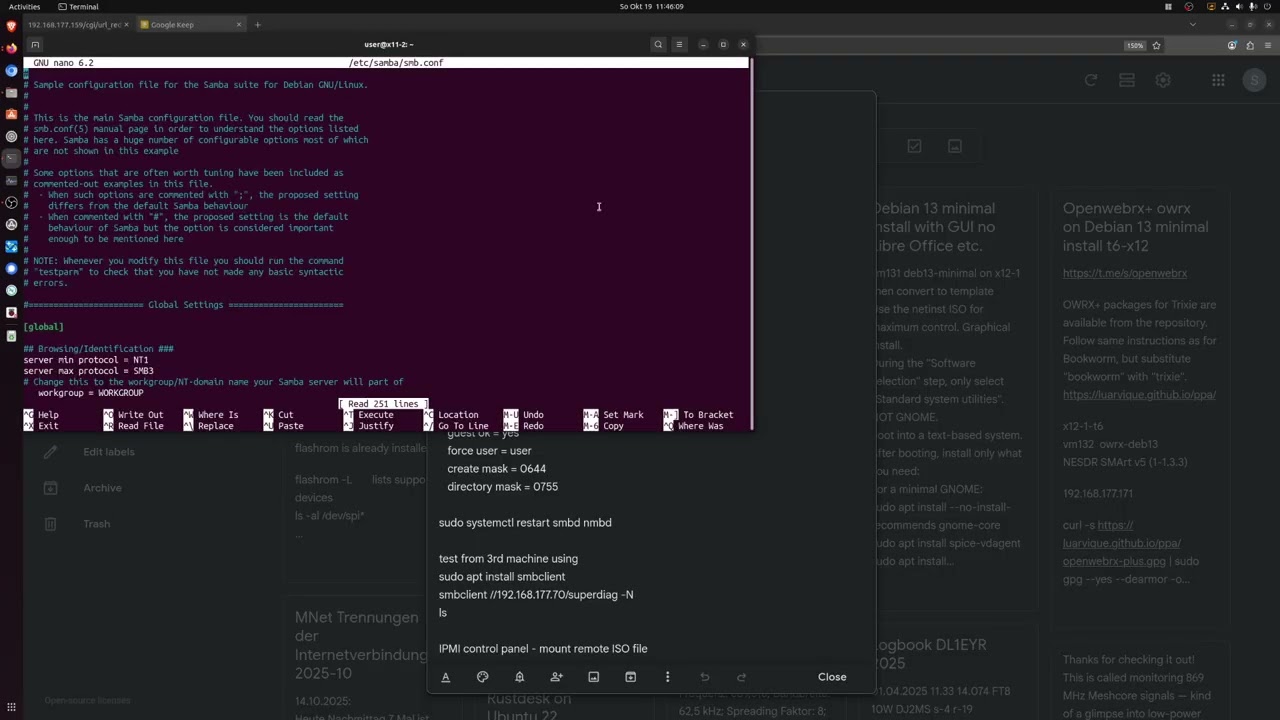This screenshot has width=1280, height=720.
Task: Open Trash in the Keep sidebar
Action: 97,524
